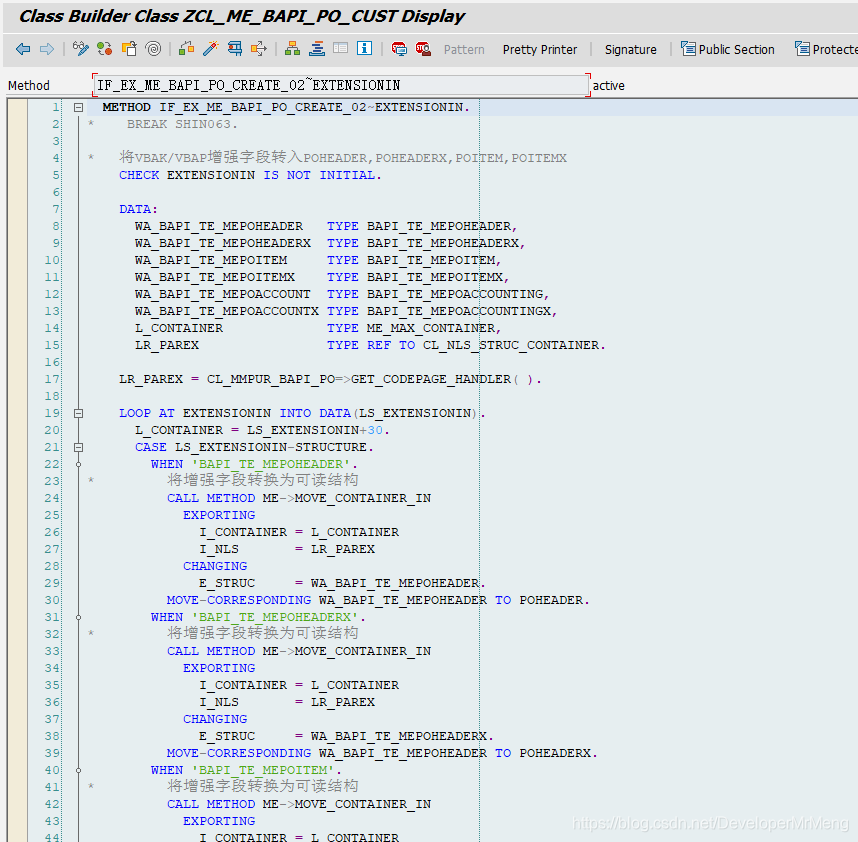This screenshot has width=858, height=842.
Task: Click 'BAPI_TE_MEPOACCOUNTING,' type on line 12
Action: [x=457, y=294]
